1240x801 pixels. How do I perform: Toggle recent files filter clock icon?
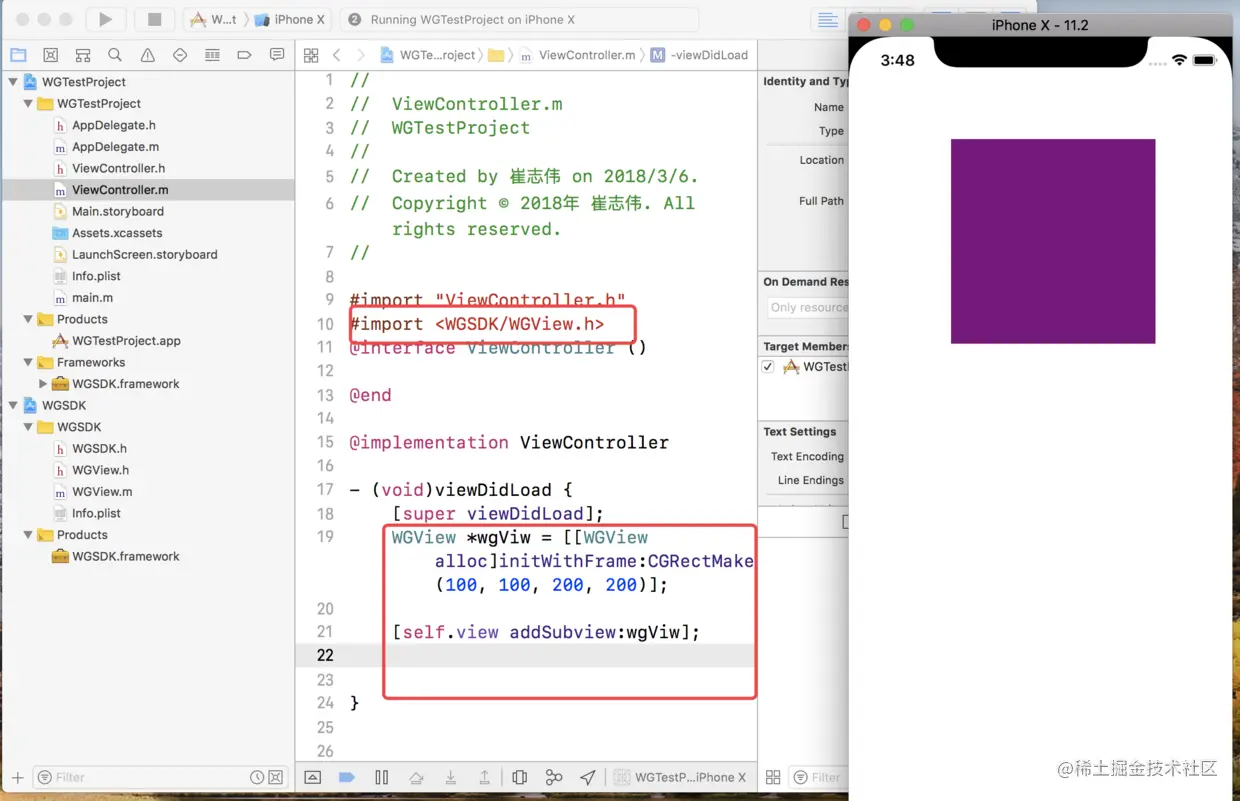pyautogui.click(x=257, y=777)
